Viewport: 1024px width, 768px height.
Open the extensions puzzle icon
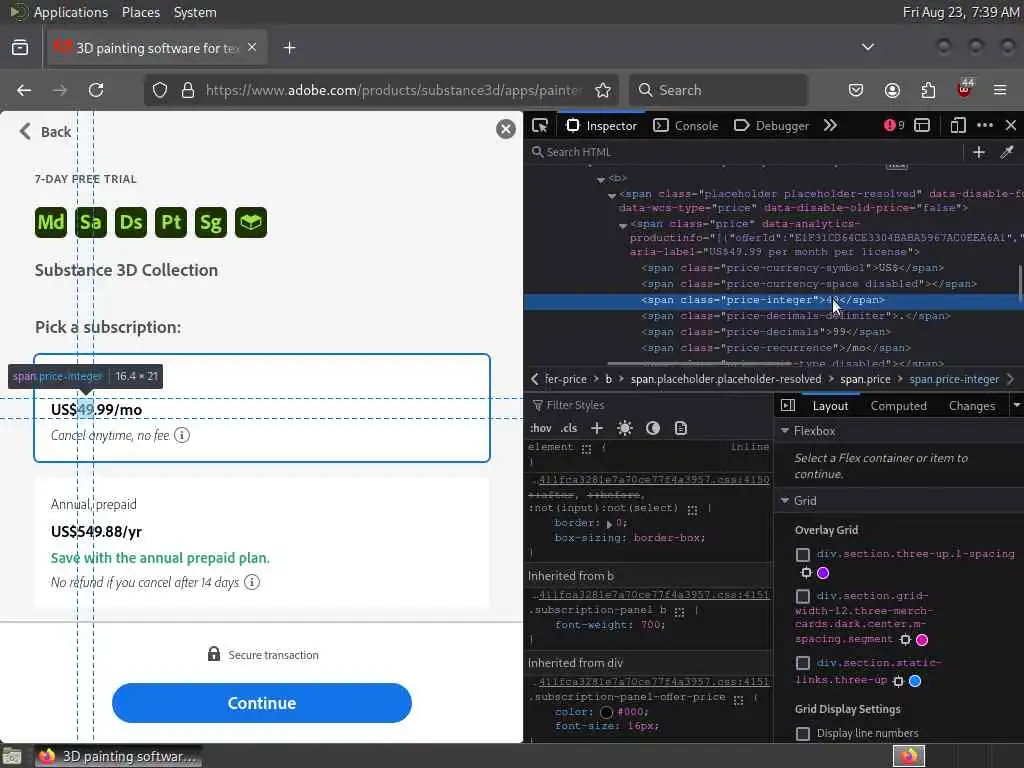pos(928,90)
